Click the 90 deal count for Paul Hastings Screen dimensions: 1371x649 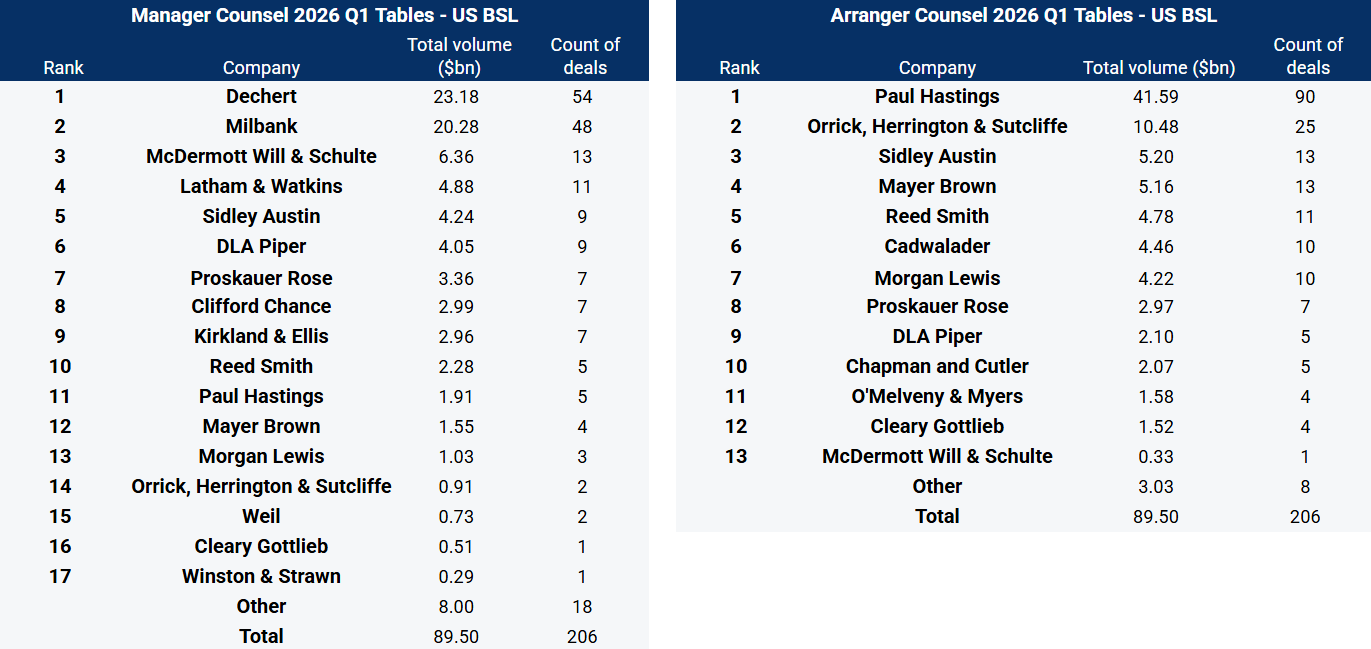[x=1304, y=97]
